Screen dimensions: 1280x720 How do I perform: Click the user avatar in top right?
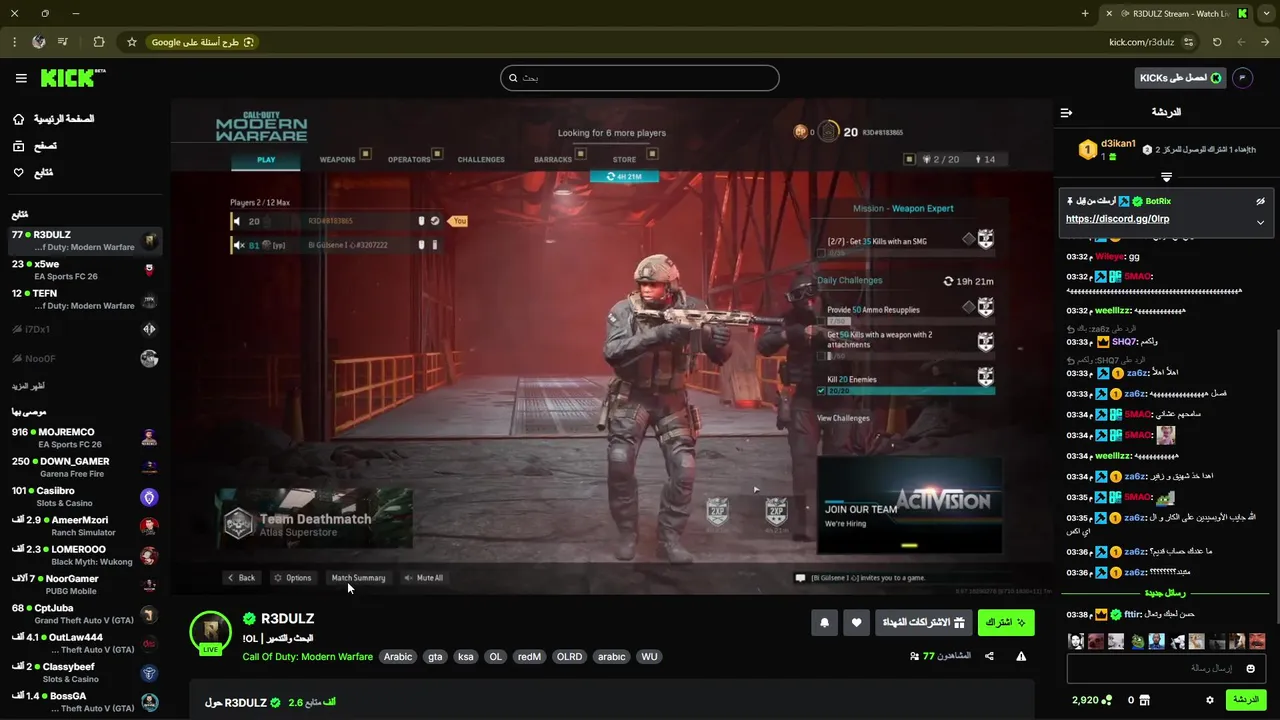(x=1242, y=78)
